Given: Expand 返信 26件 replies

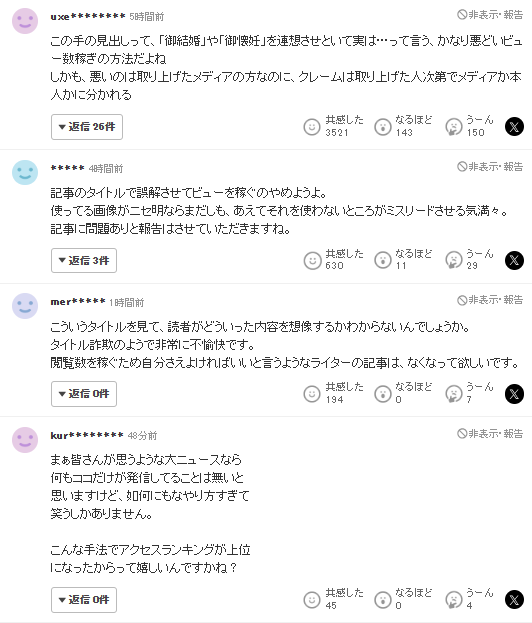Looking at the screenshot, I should (x=87, y=127).
